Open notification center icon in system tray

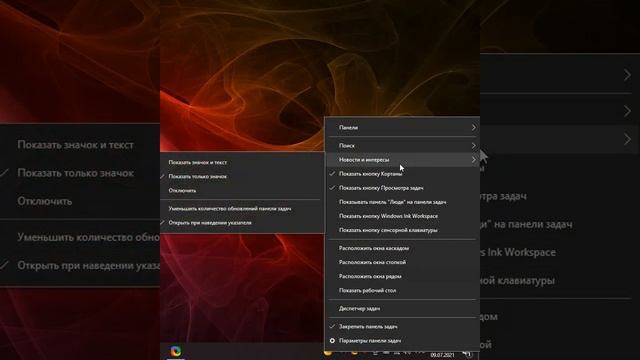click(468, 353)
